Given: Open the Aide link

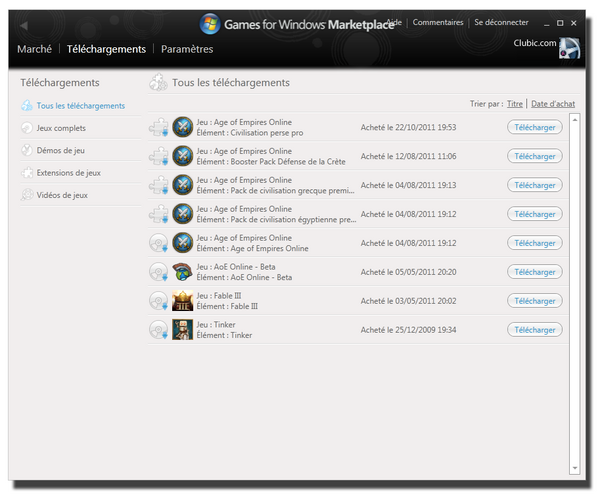Looking at the screenshot, I should pyautogui.click(x=396, y=22).
